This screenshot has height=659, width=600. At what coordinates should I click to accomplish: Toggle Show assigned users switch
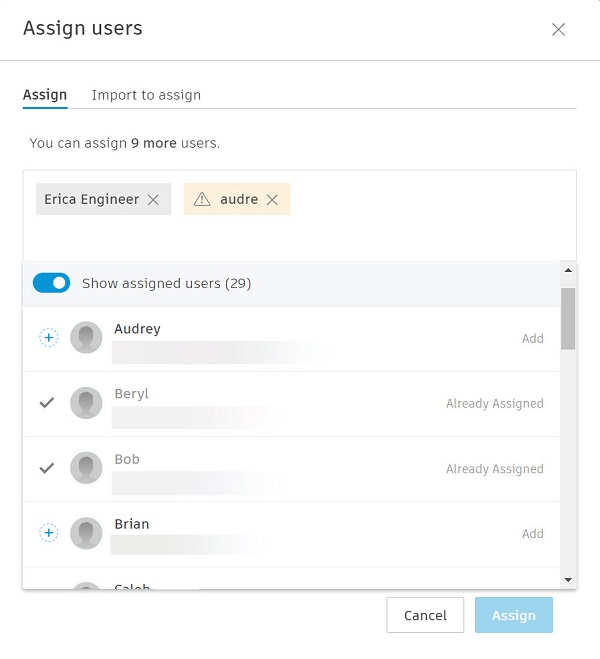(x=51, y=283)
